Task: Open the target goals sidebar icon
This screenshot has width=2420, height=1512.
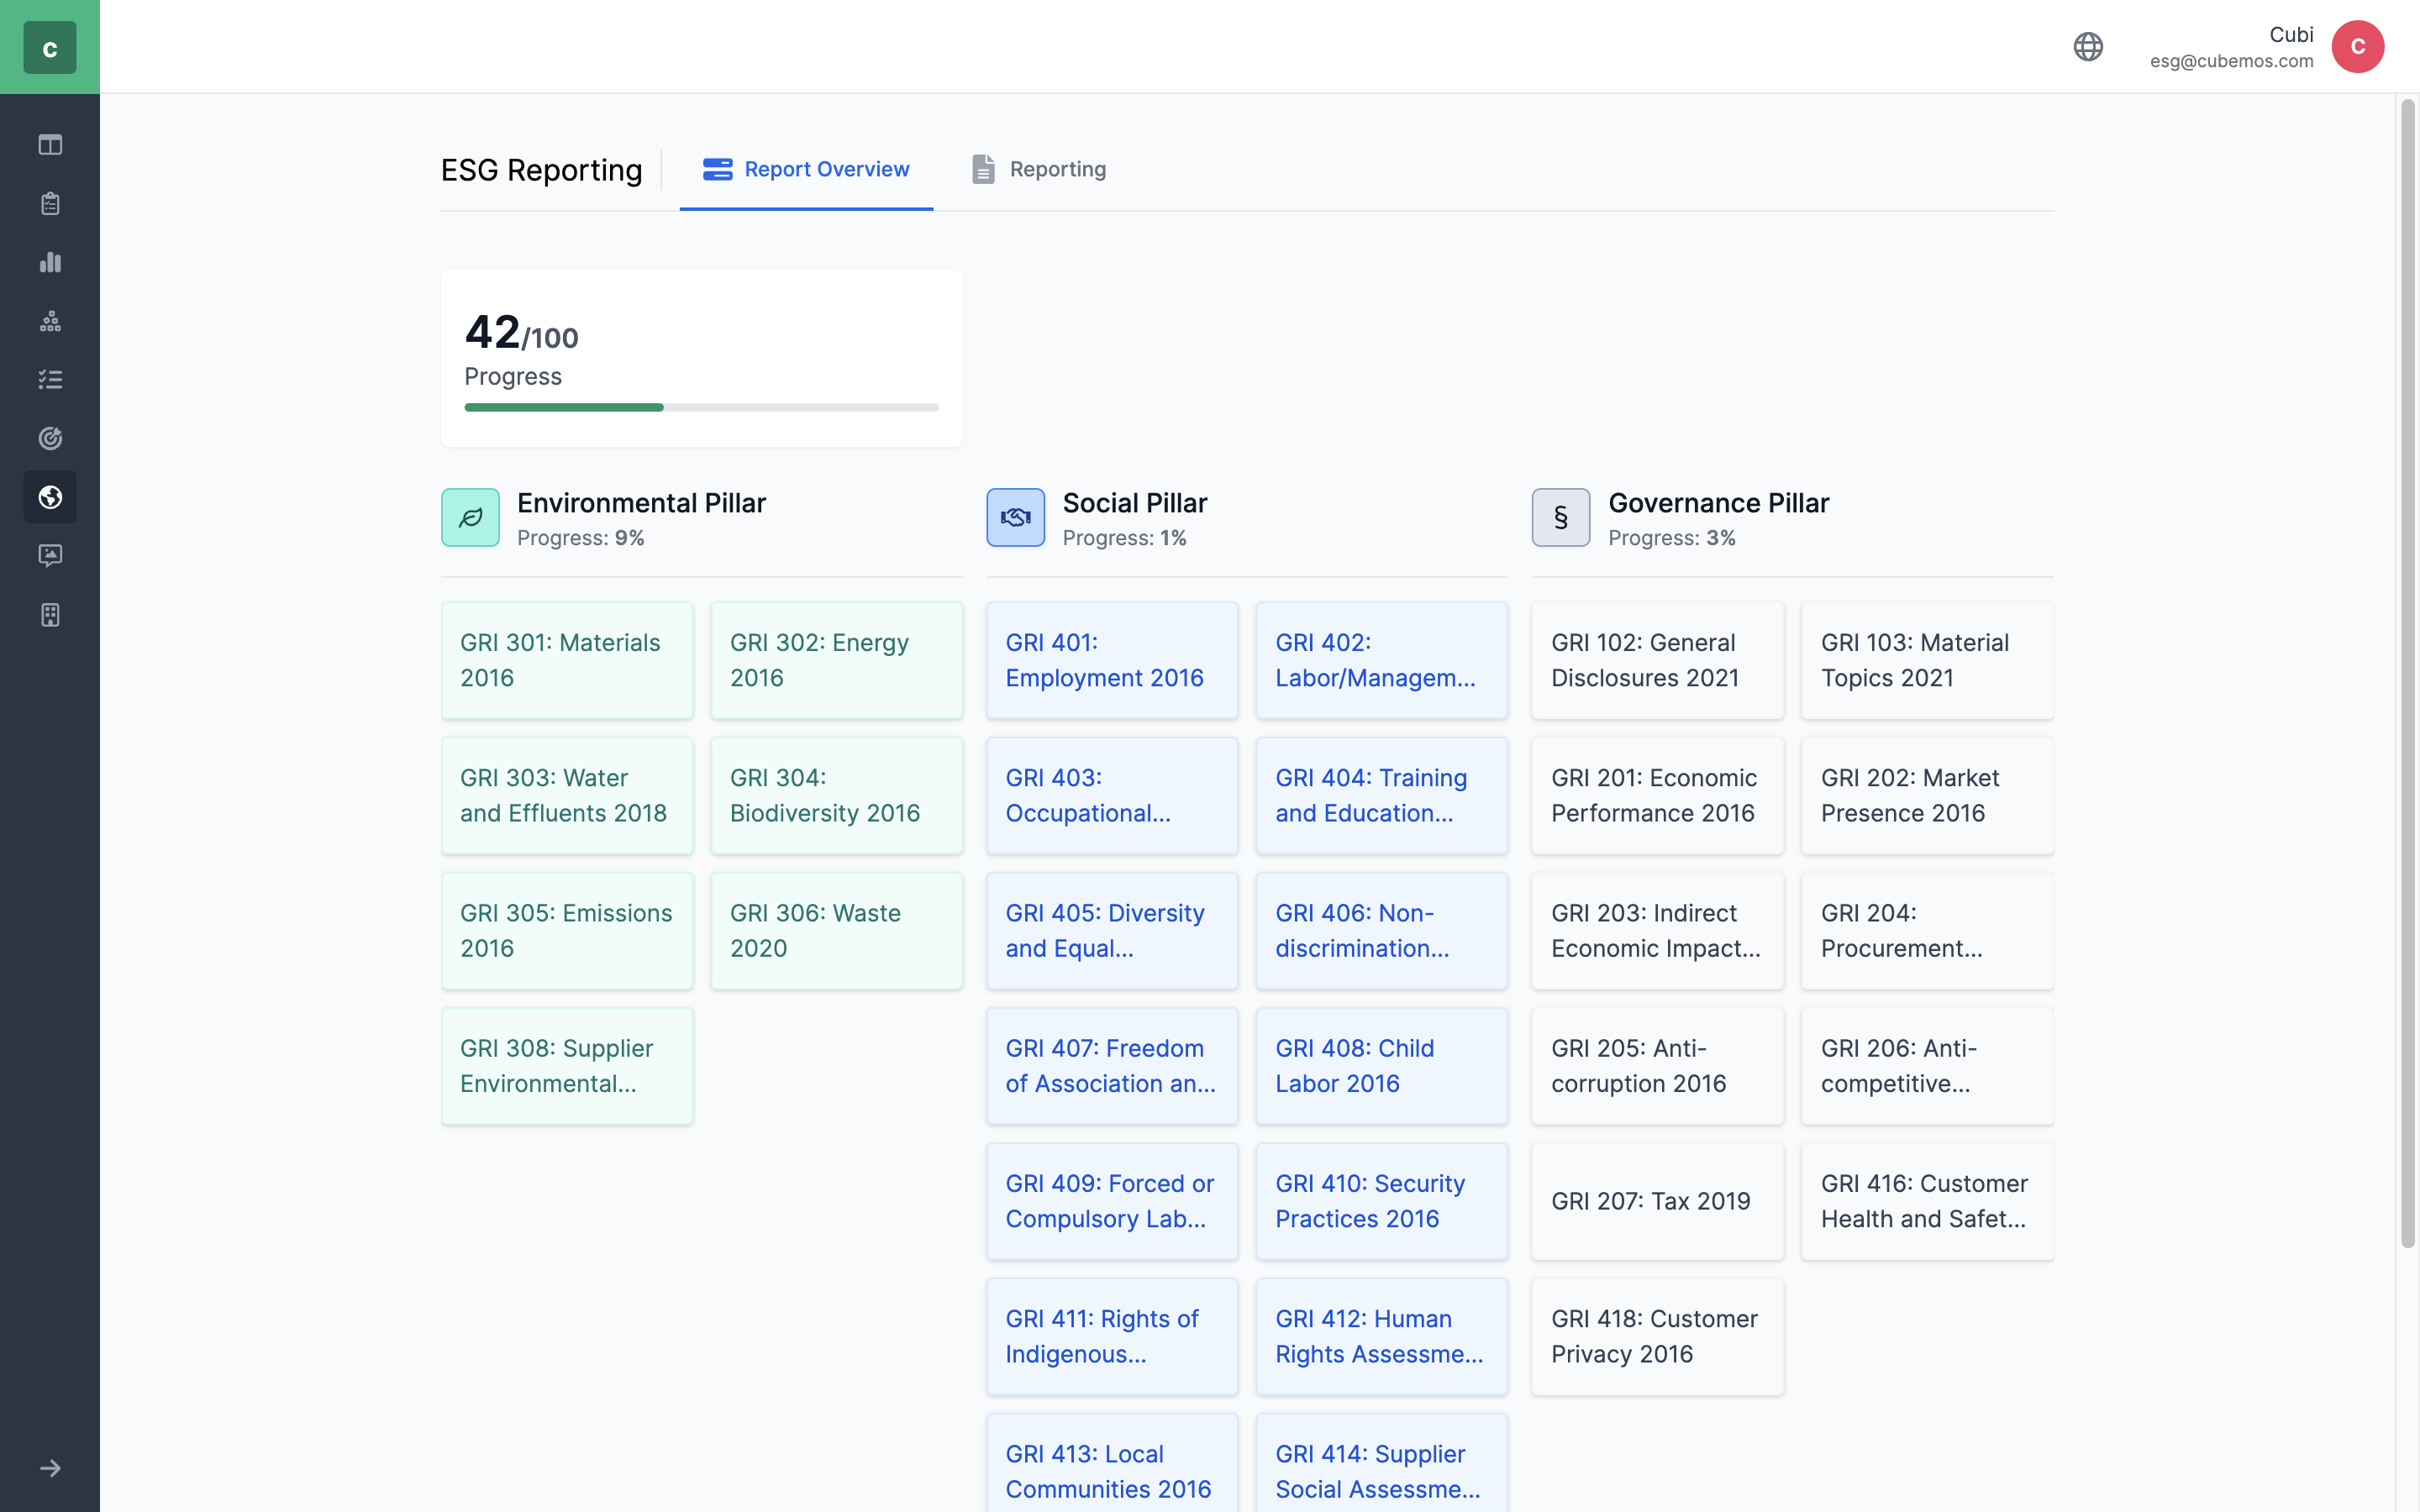Action: point(50,438)
